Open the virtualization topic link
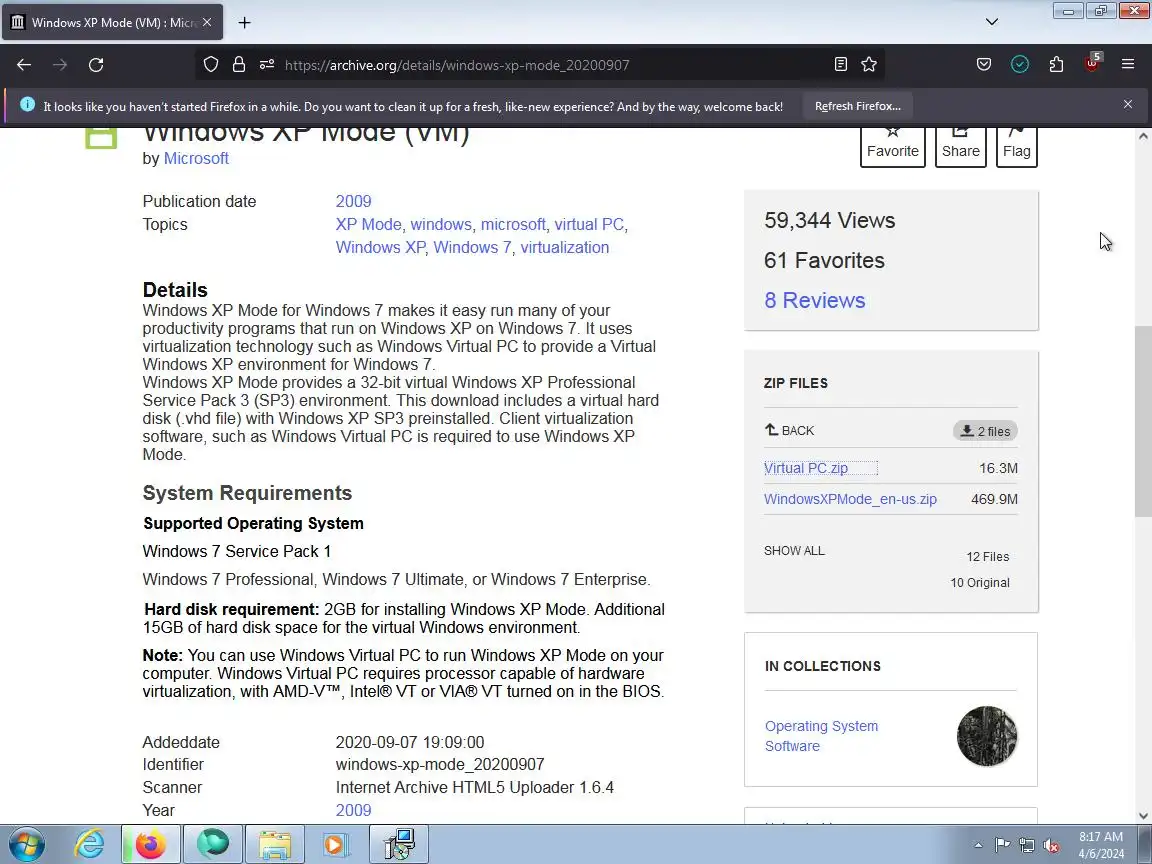Screen dimensions: 1152x864 [565, 247]
